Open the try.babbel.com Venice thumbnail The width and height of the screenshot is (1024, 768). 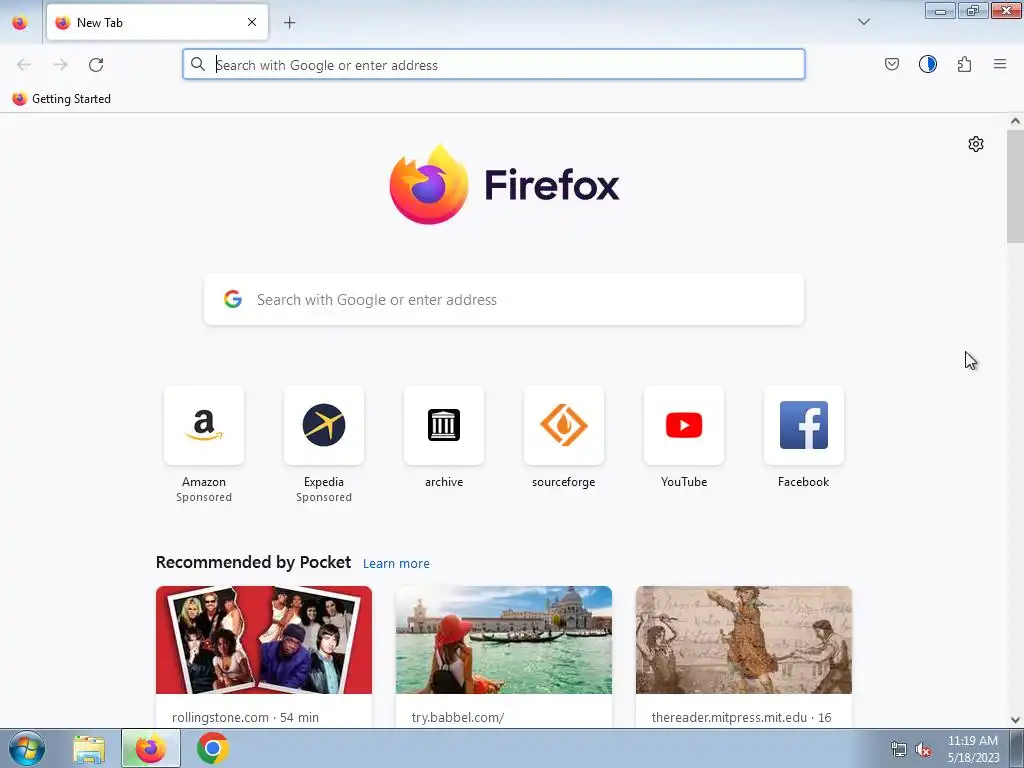[x=504, y=640]
